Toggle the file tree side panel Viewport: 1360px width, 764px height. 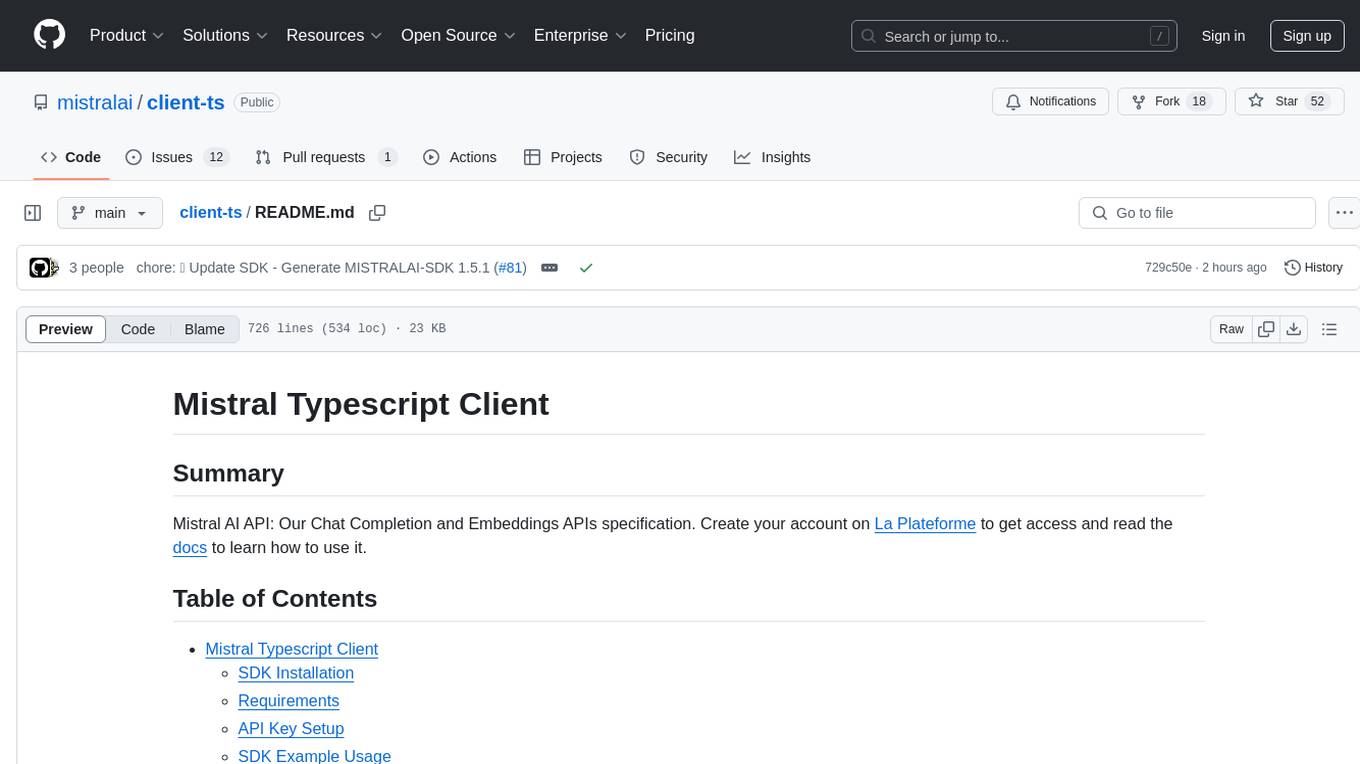coord(33,213)
